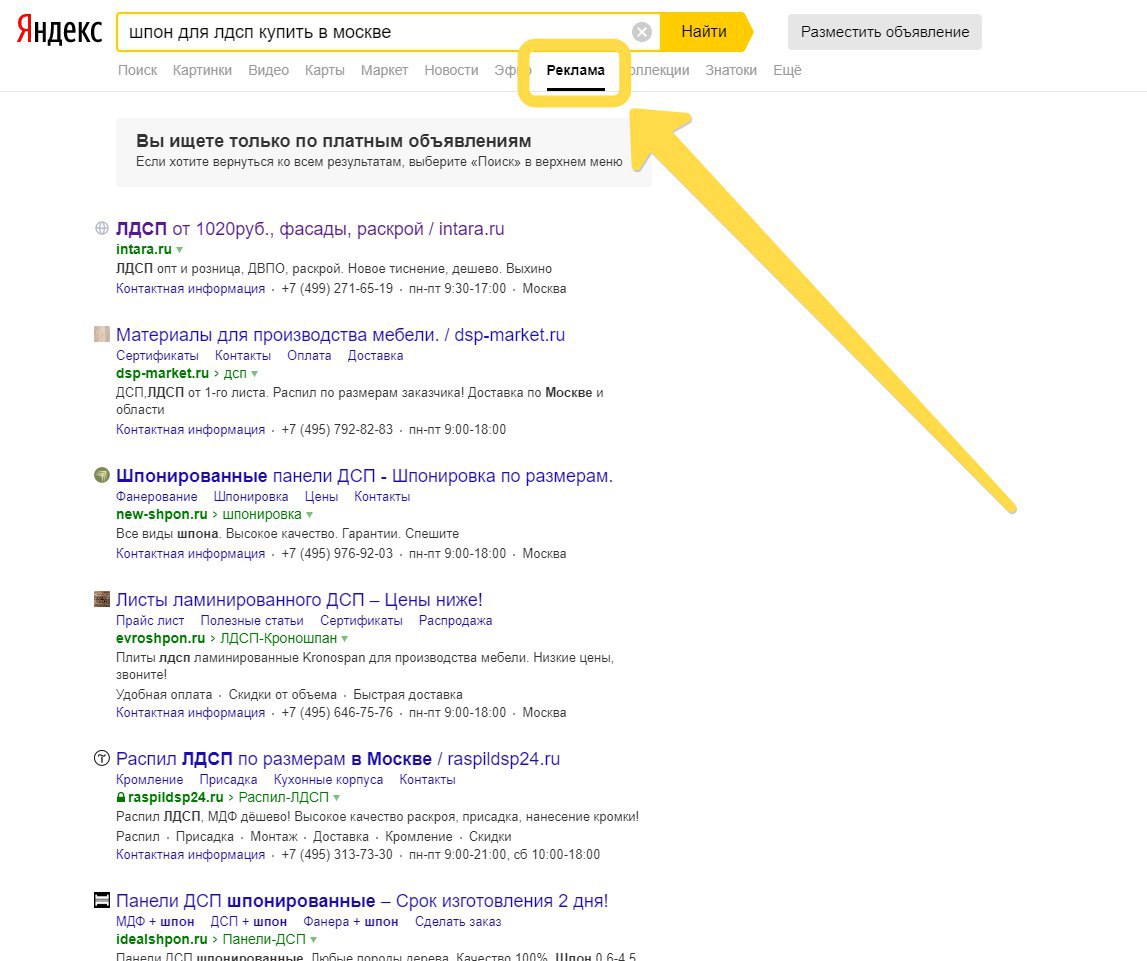The width and height of the screenshot is (1147, 961).
Task: Click phone number +7 (495) 646-75-76
Action: pos(337,712)
